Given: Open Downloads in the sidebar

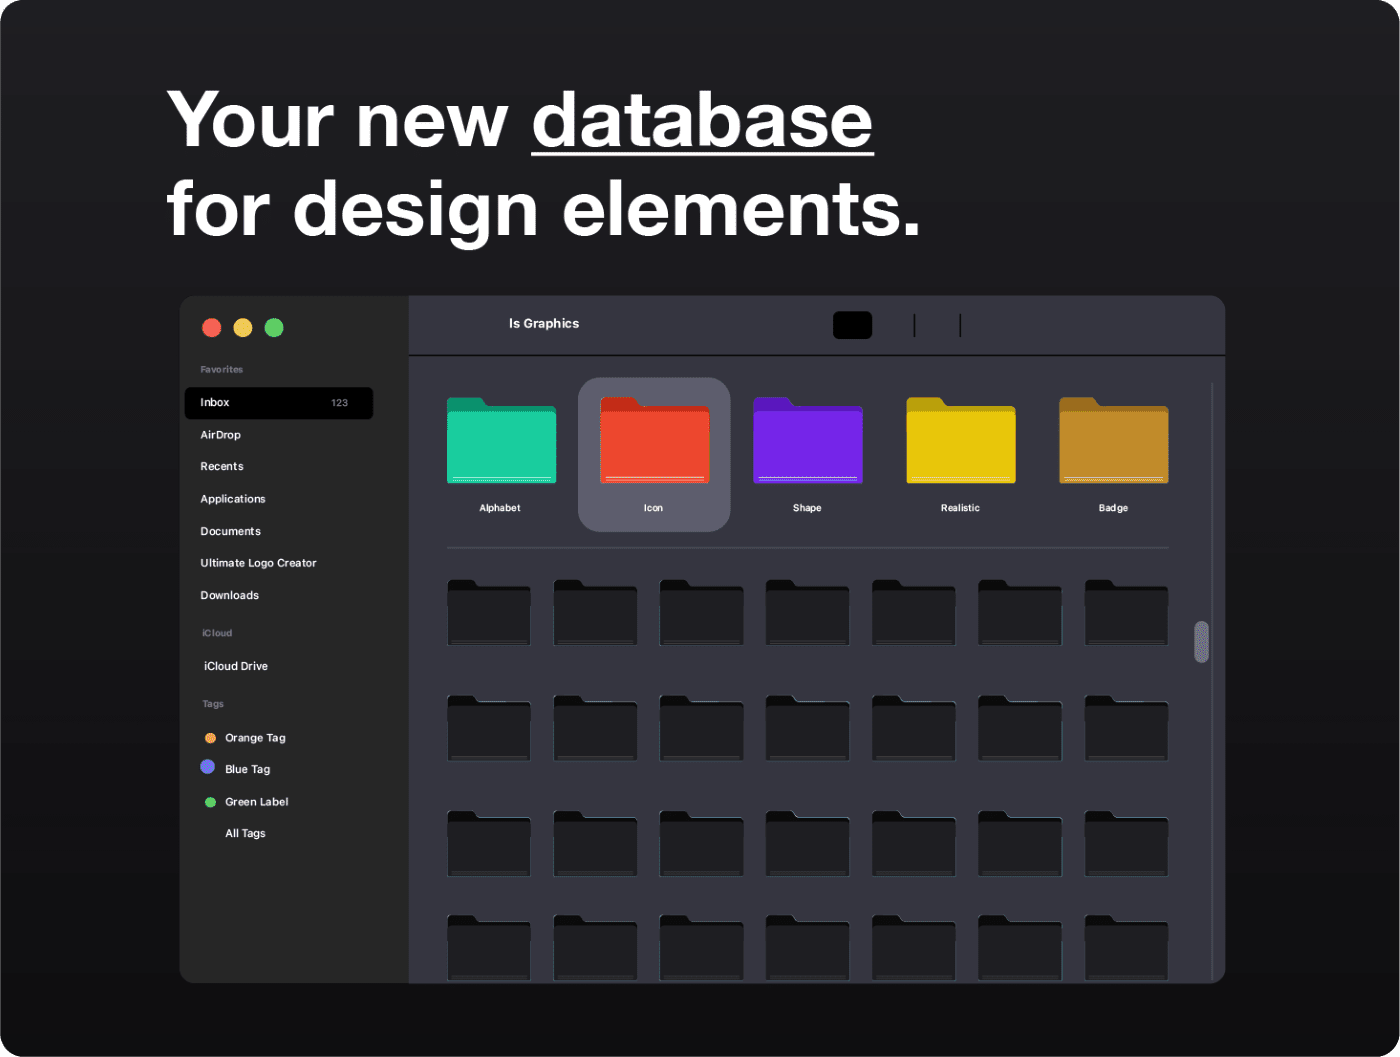Looking at the screenshot, I should pyautogui.click(x=229, y=595).
